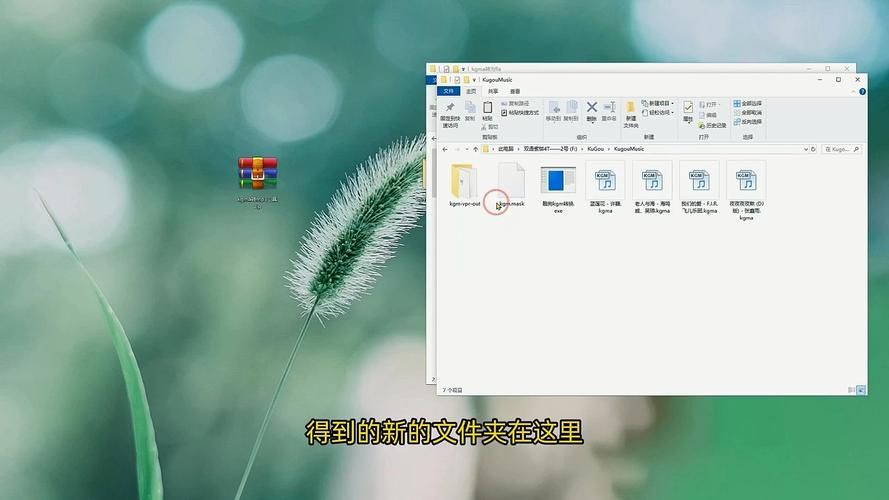Open the WinRAR archive on the desktop
This screenshot has height=500, width=889.
coord(257,173)
